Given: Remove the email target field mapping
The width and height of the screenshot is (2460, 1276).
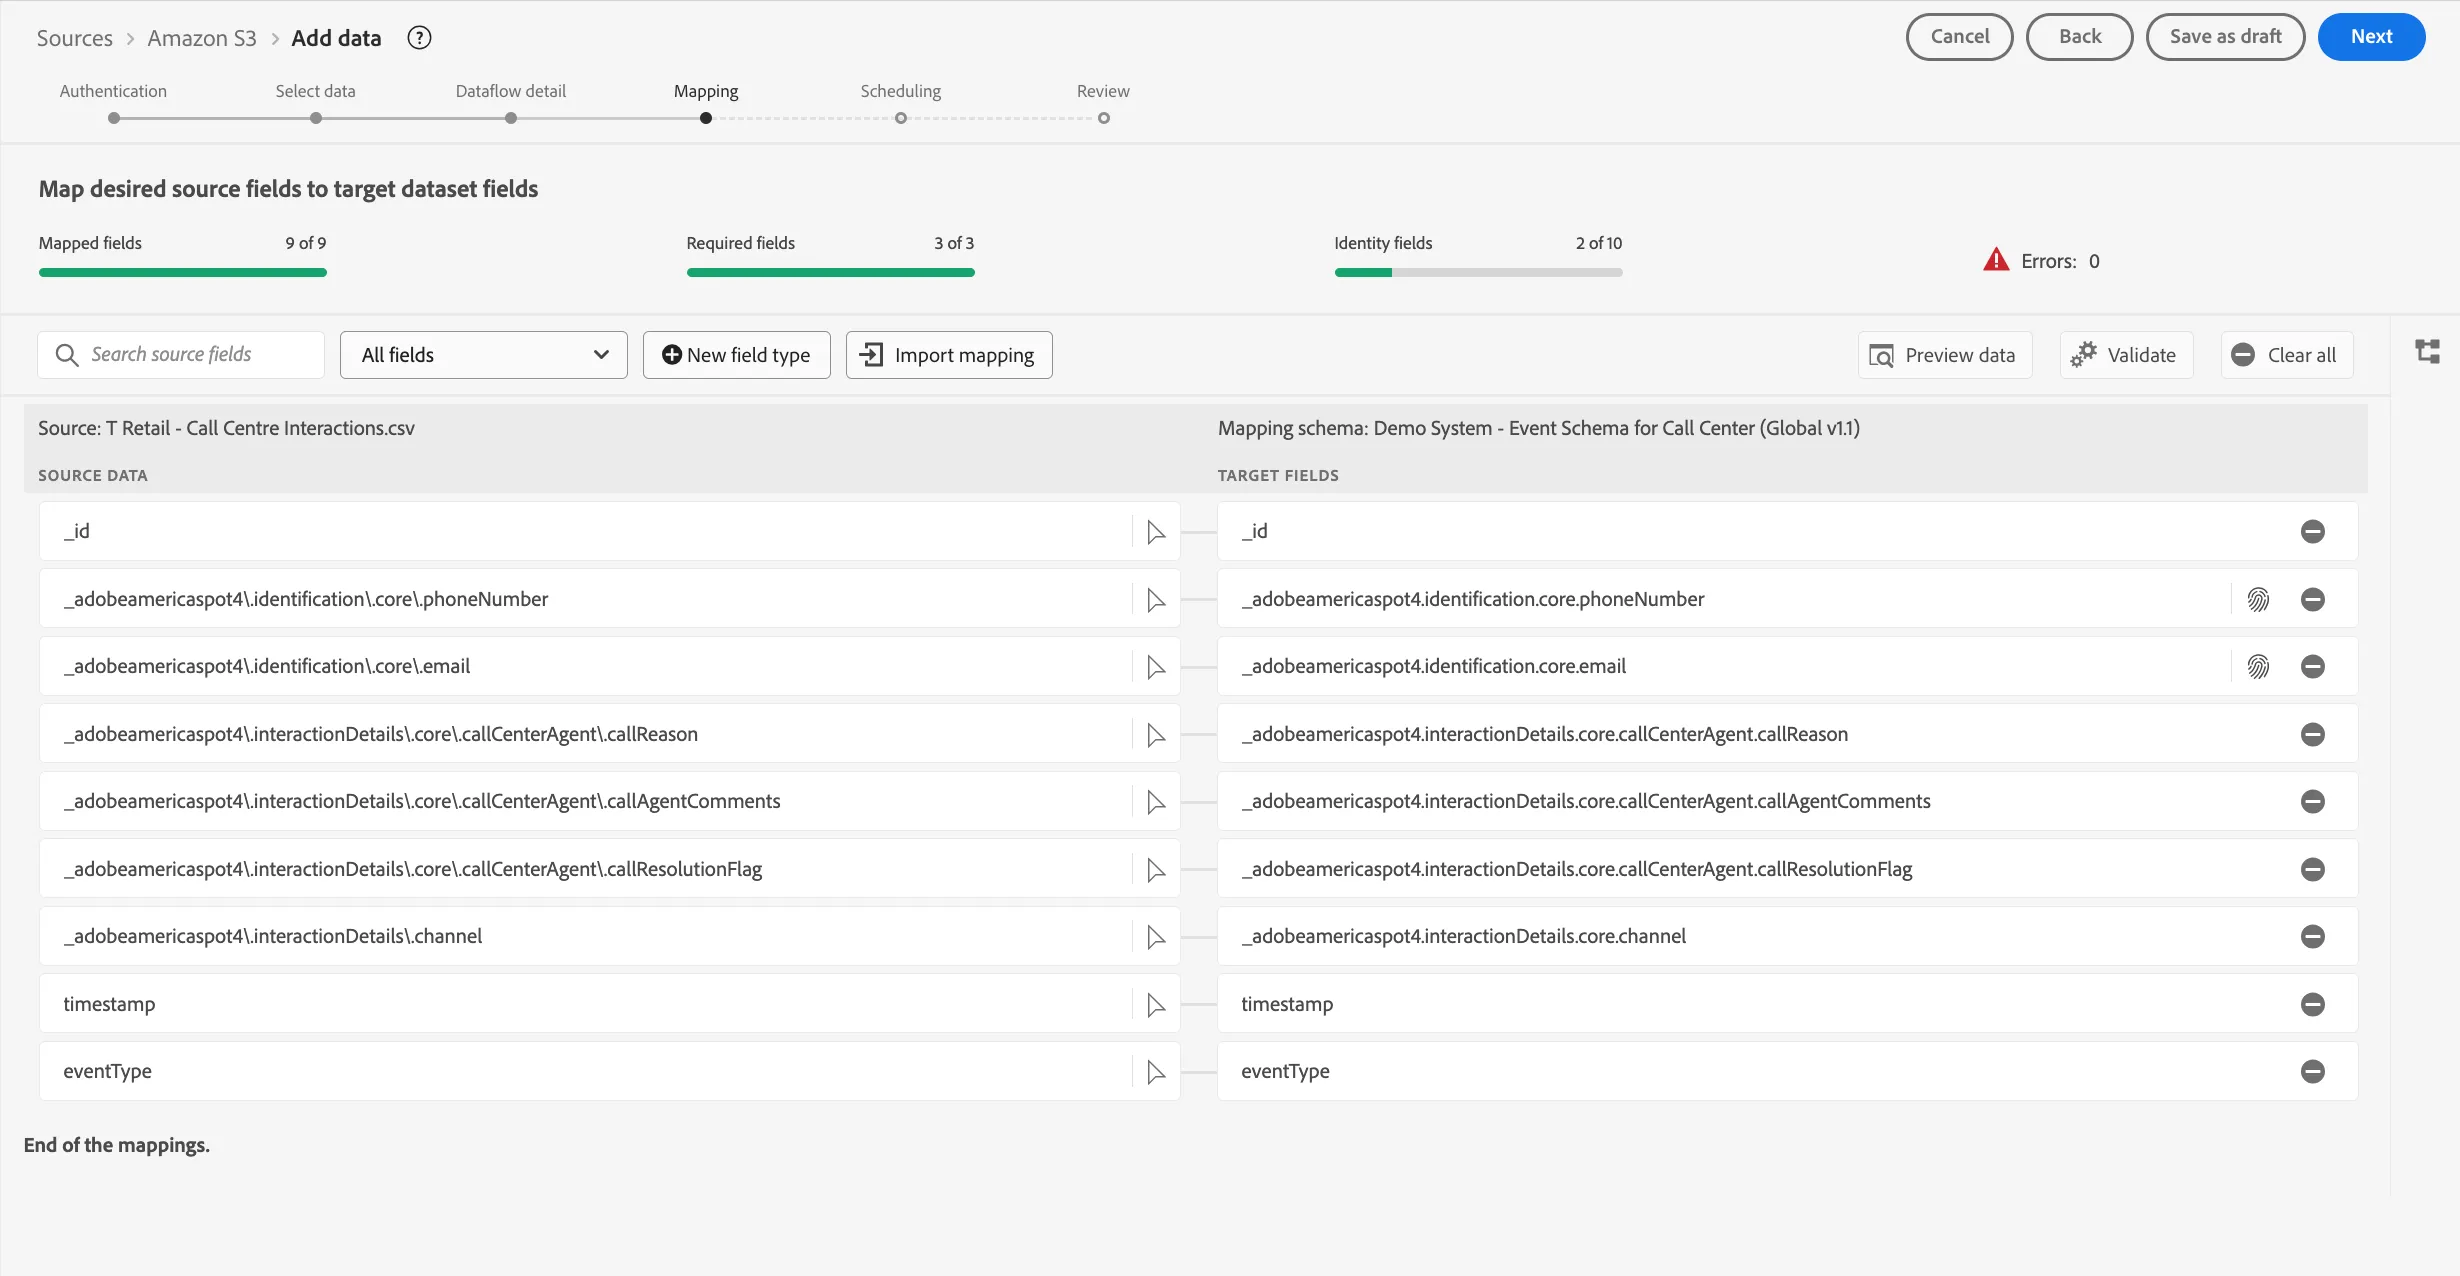Looking at the screenshot, I should pyautogui.click(x=2312, y=666).
